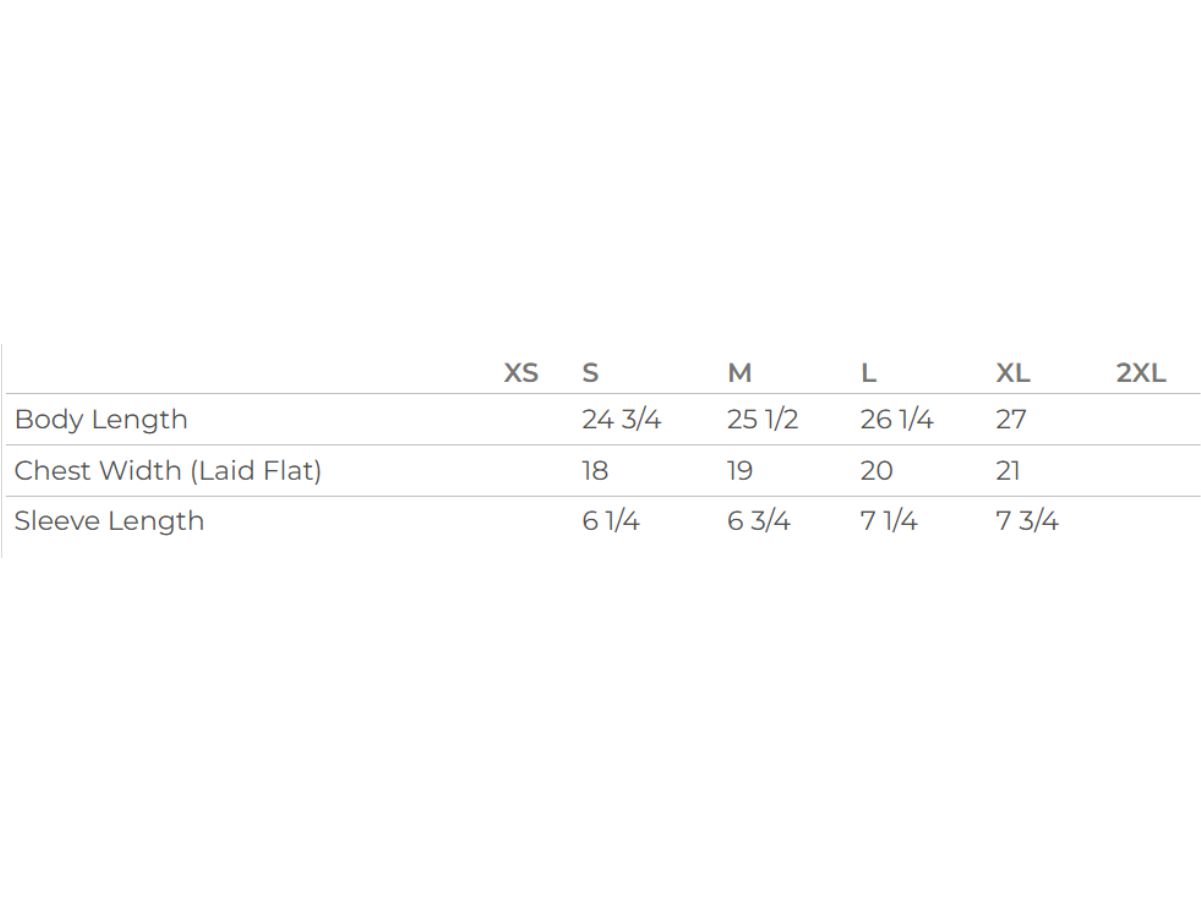Click the 6 1/4 sleeve length value
Image resolution: width=1201 pixels, height=901 pixels.
point(610,521)
